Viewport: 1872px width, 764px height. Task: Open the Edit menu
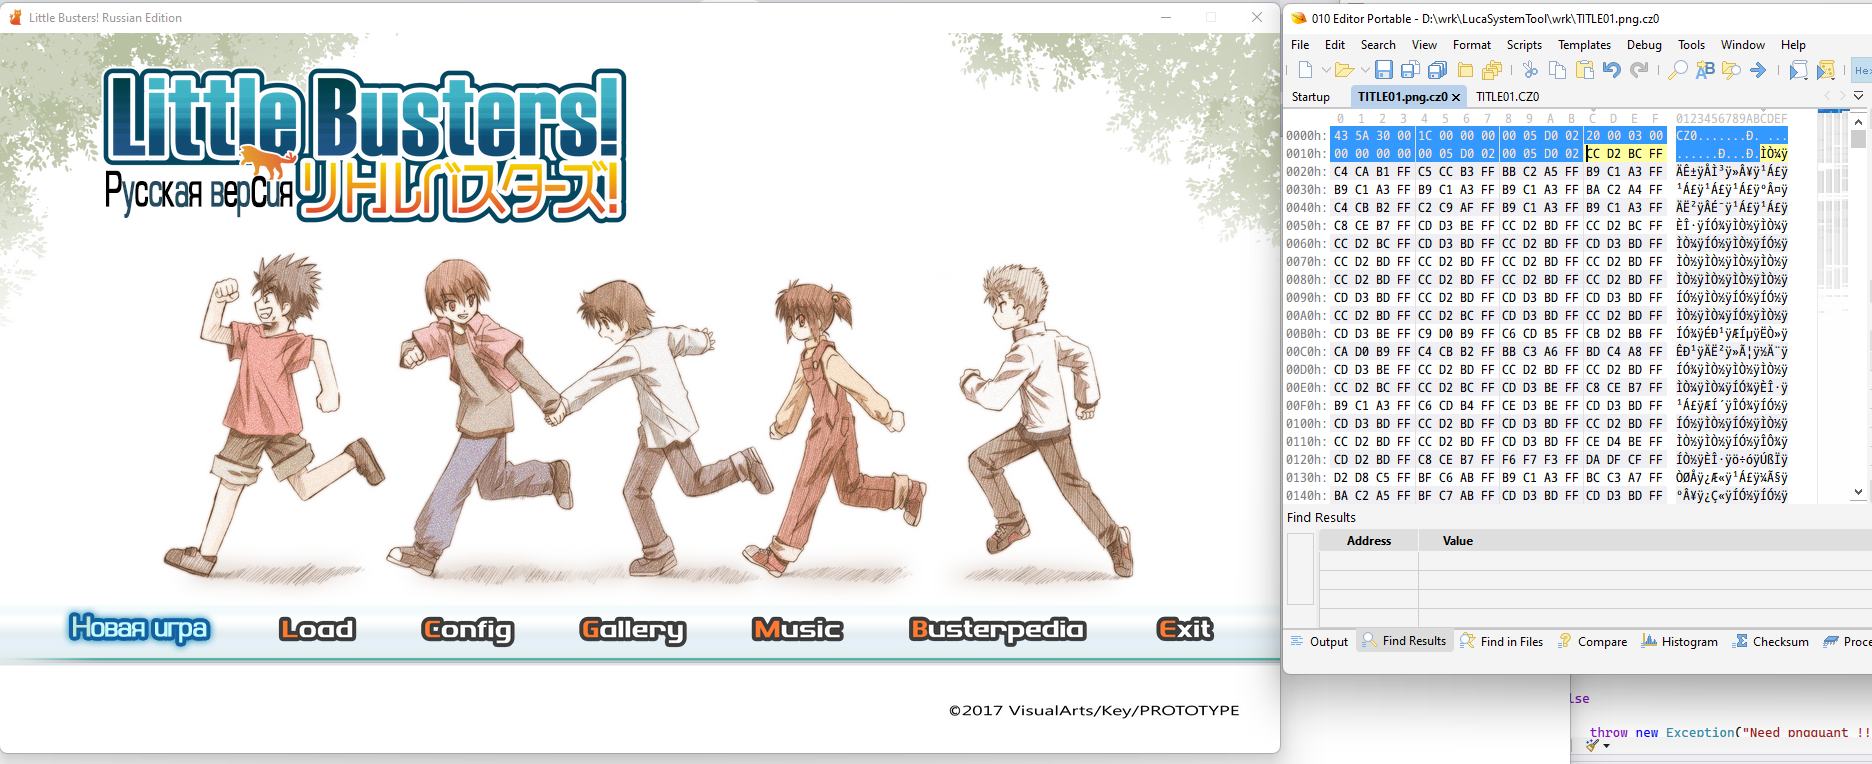pos(1335,45)
